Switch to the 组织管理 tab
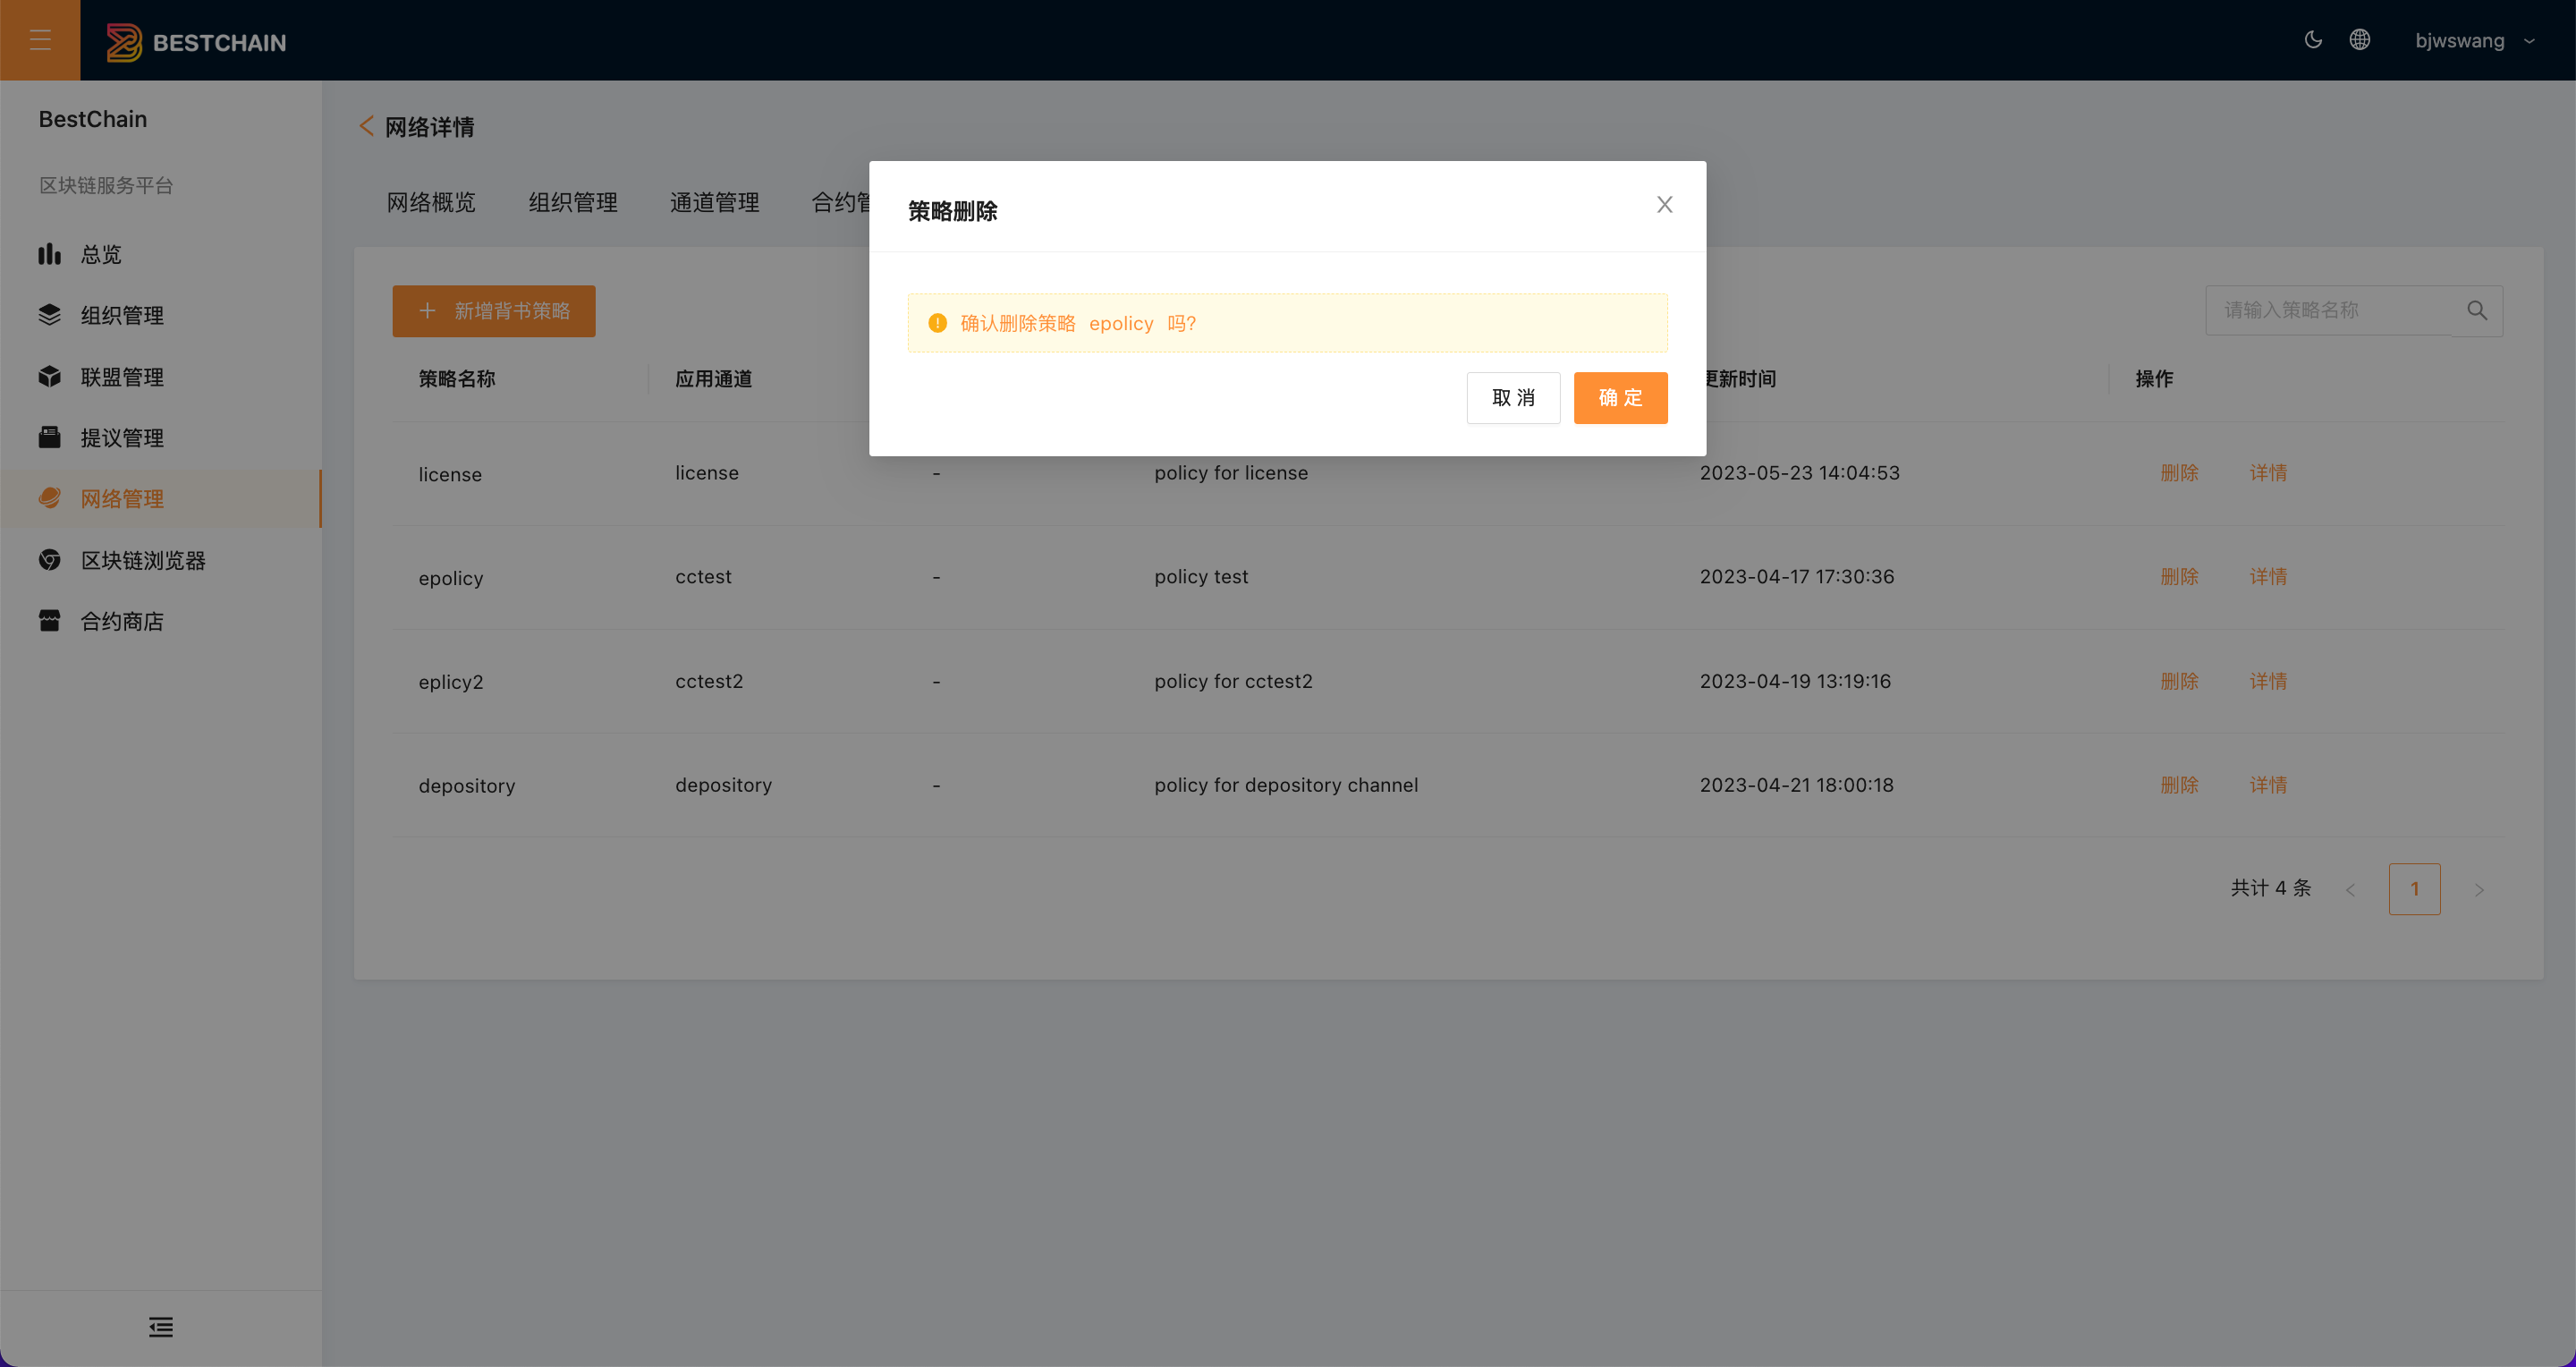Image resolution: width=2576 pixels, height=1367 pixels. (x=573, y=202)
